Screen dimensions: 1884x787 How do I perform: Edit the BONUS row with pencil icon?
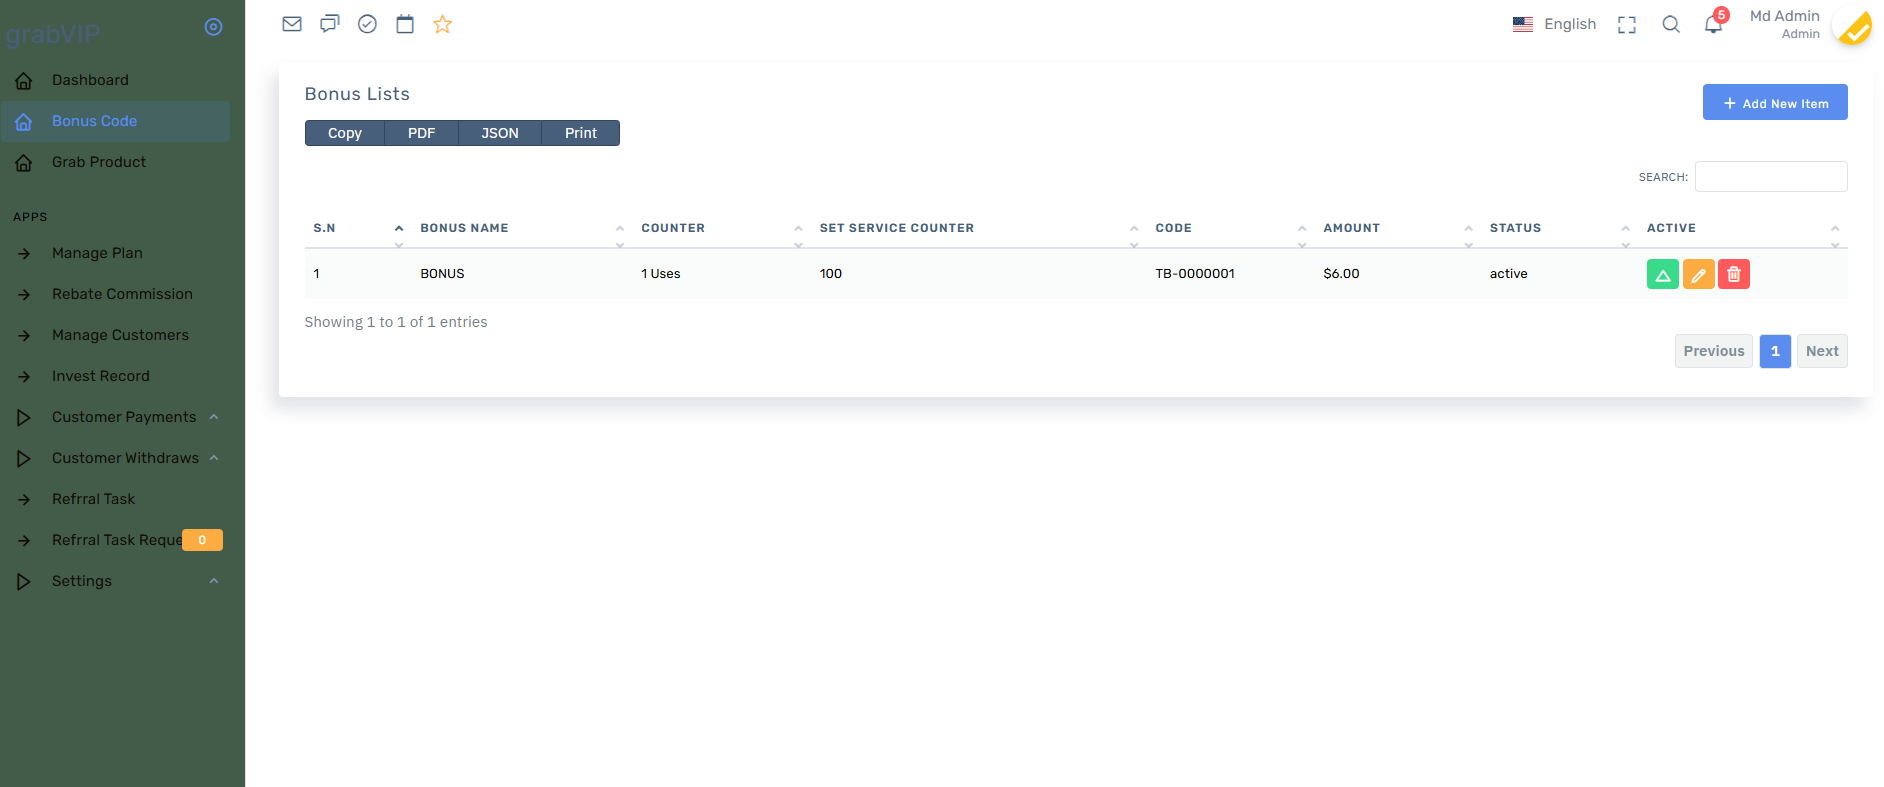pos(1698,274)
